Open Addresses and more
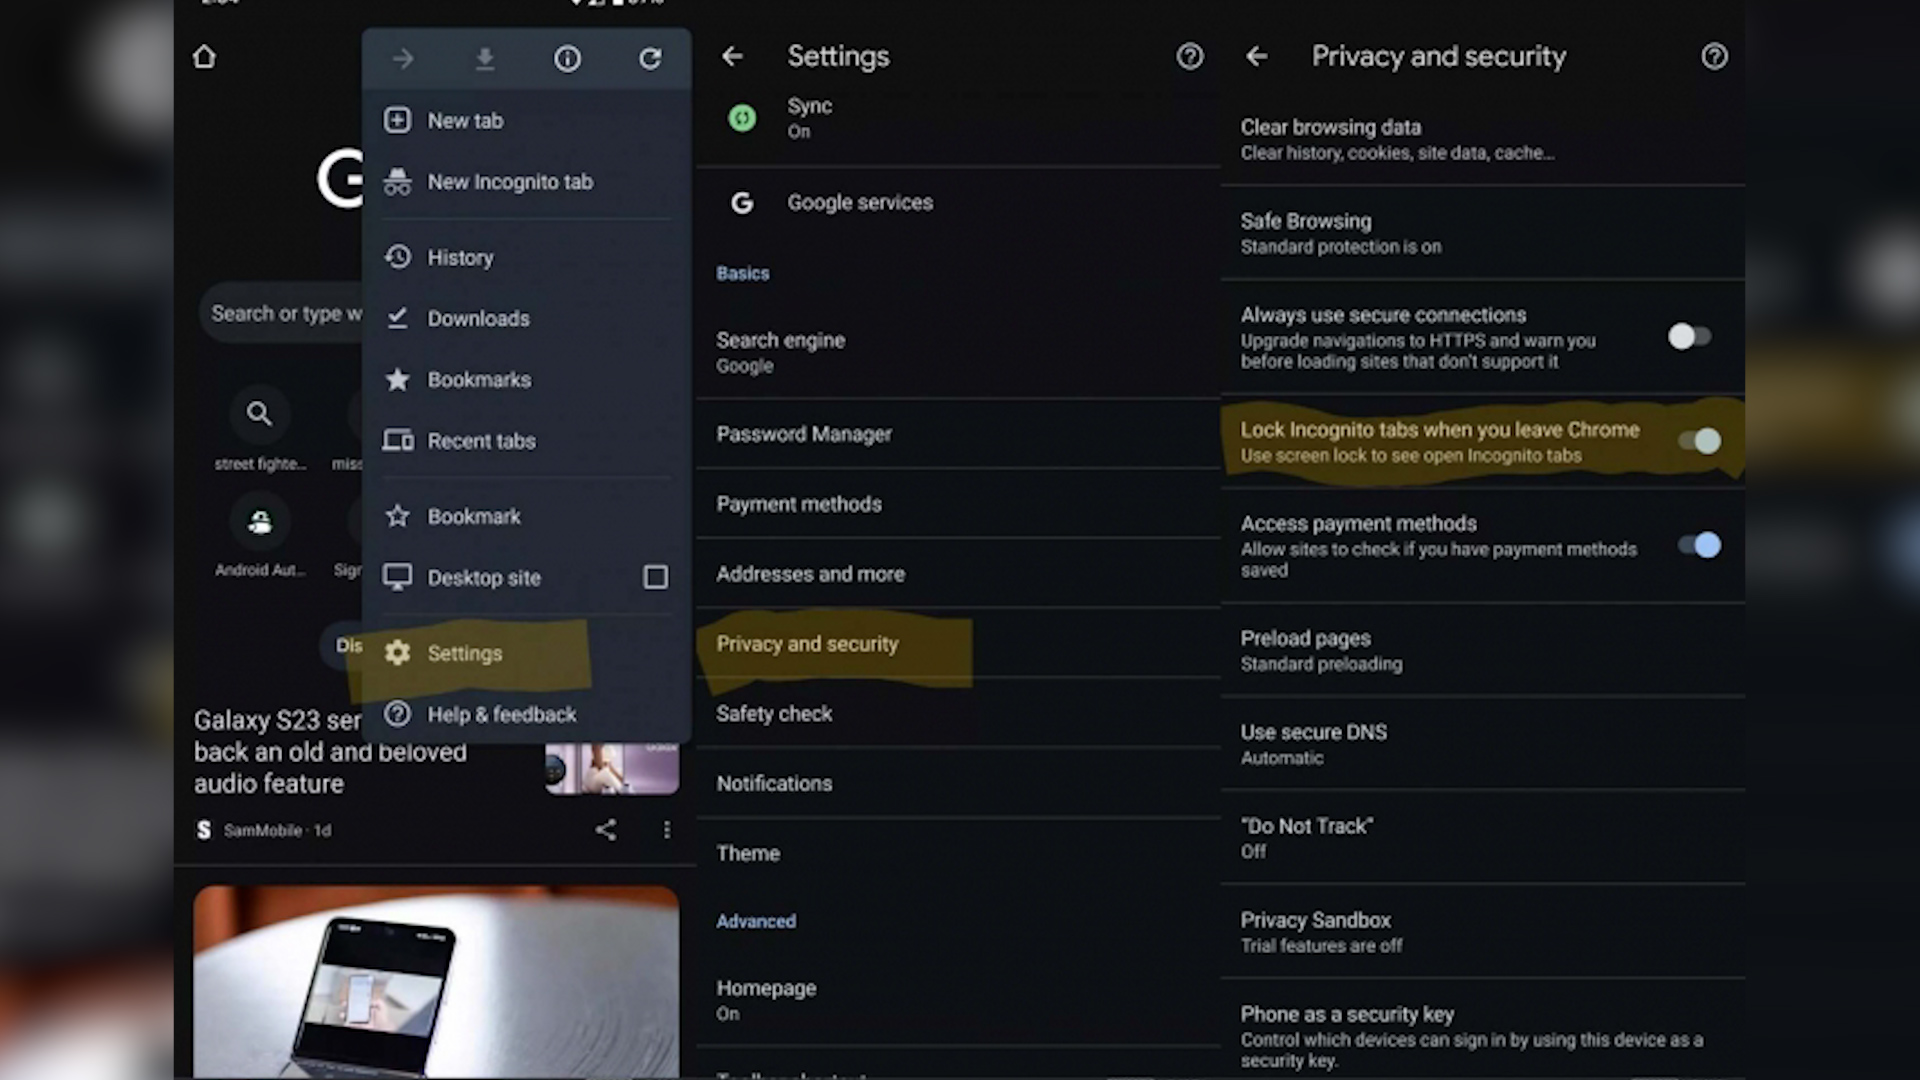The width and height of the screenshot is (1920, 1080). [x=958, y=574]
